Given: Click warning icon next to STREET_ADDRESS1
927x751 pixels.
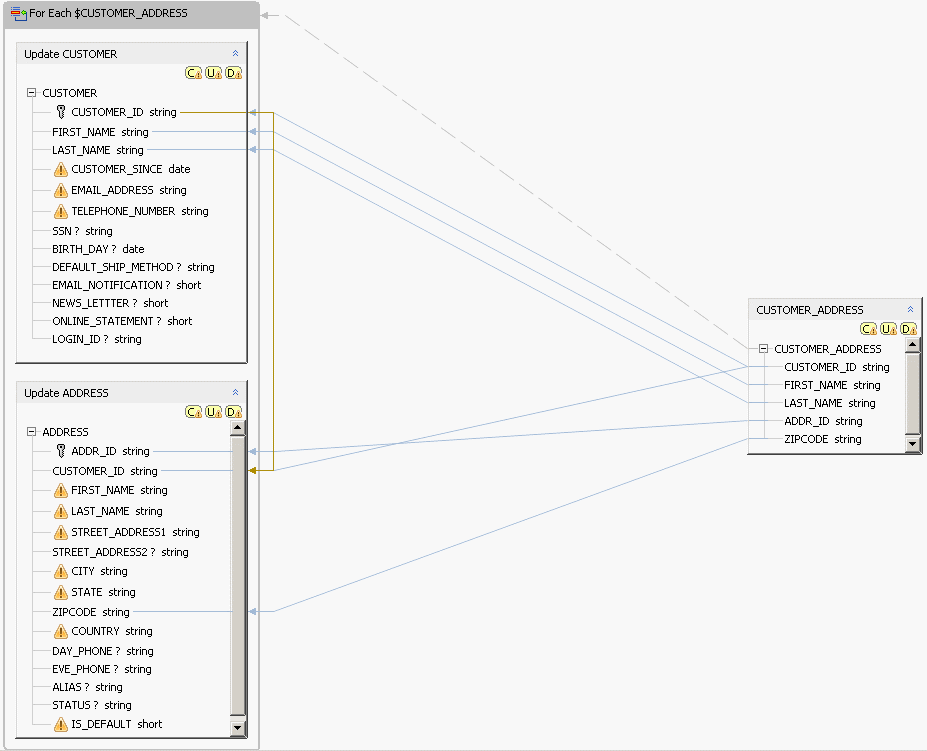Looking at the screenshot, I should [60, 532].
